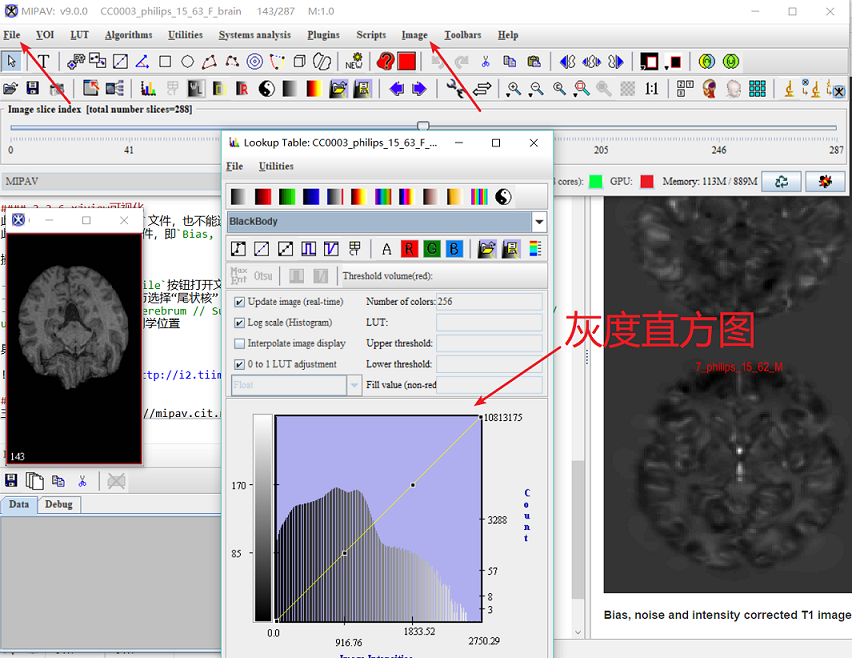Viewport: 852px width, 658px height.
Task: Click the magnify zoom-in icon
Action: 513,89
